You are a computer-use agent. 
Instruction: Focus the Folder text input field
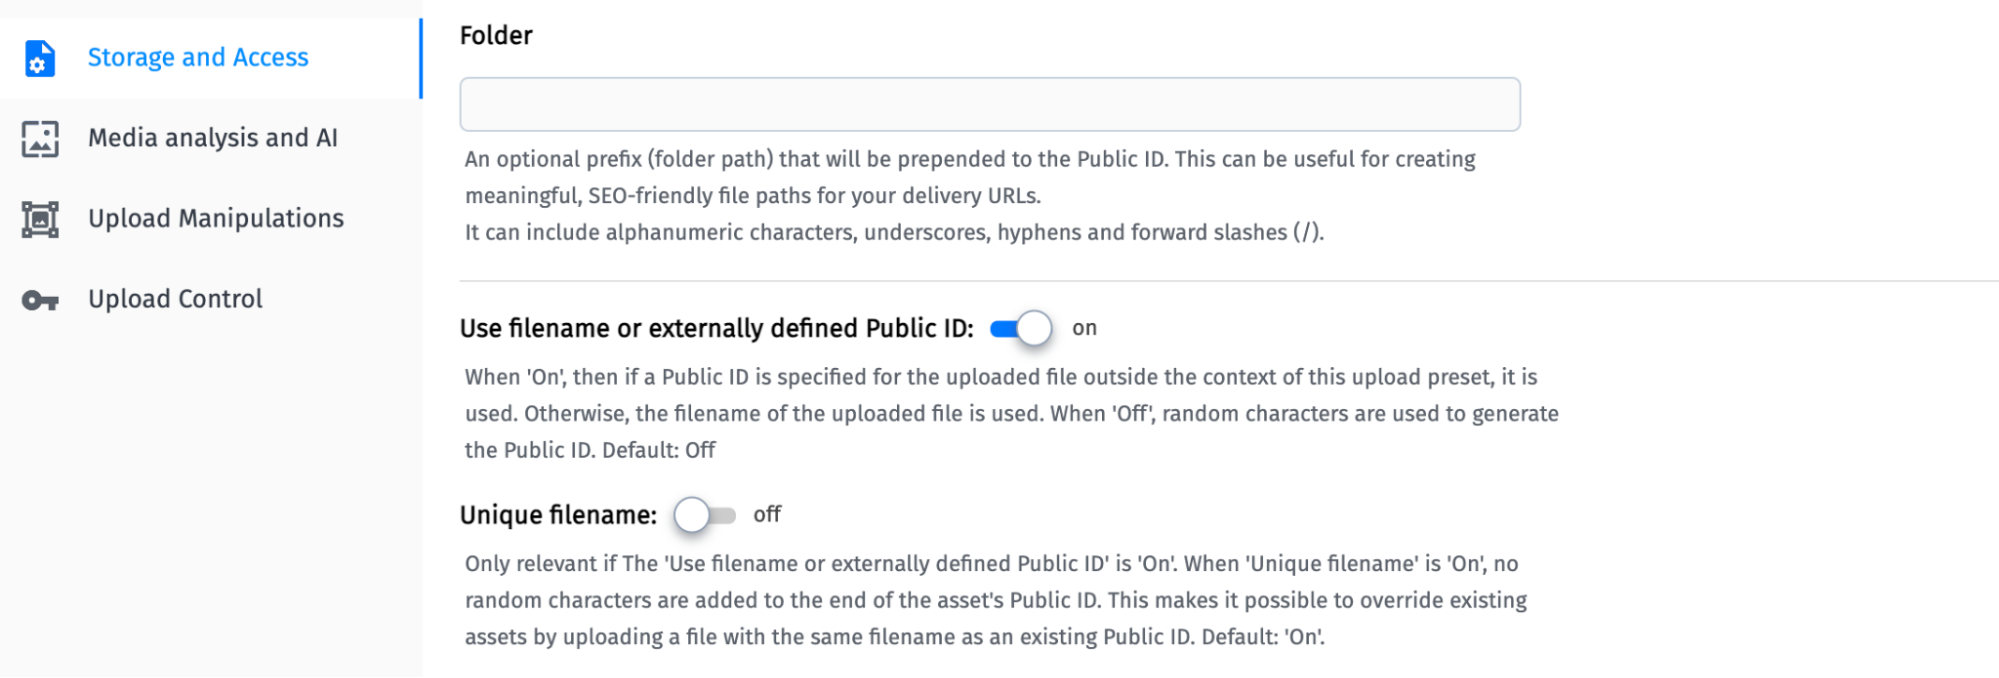(x=989, y=104)
